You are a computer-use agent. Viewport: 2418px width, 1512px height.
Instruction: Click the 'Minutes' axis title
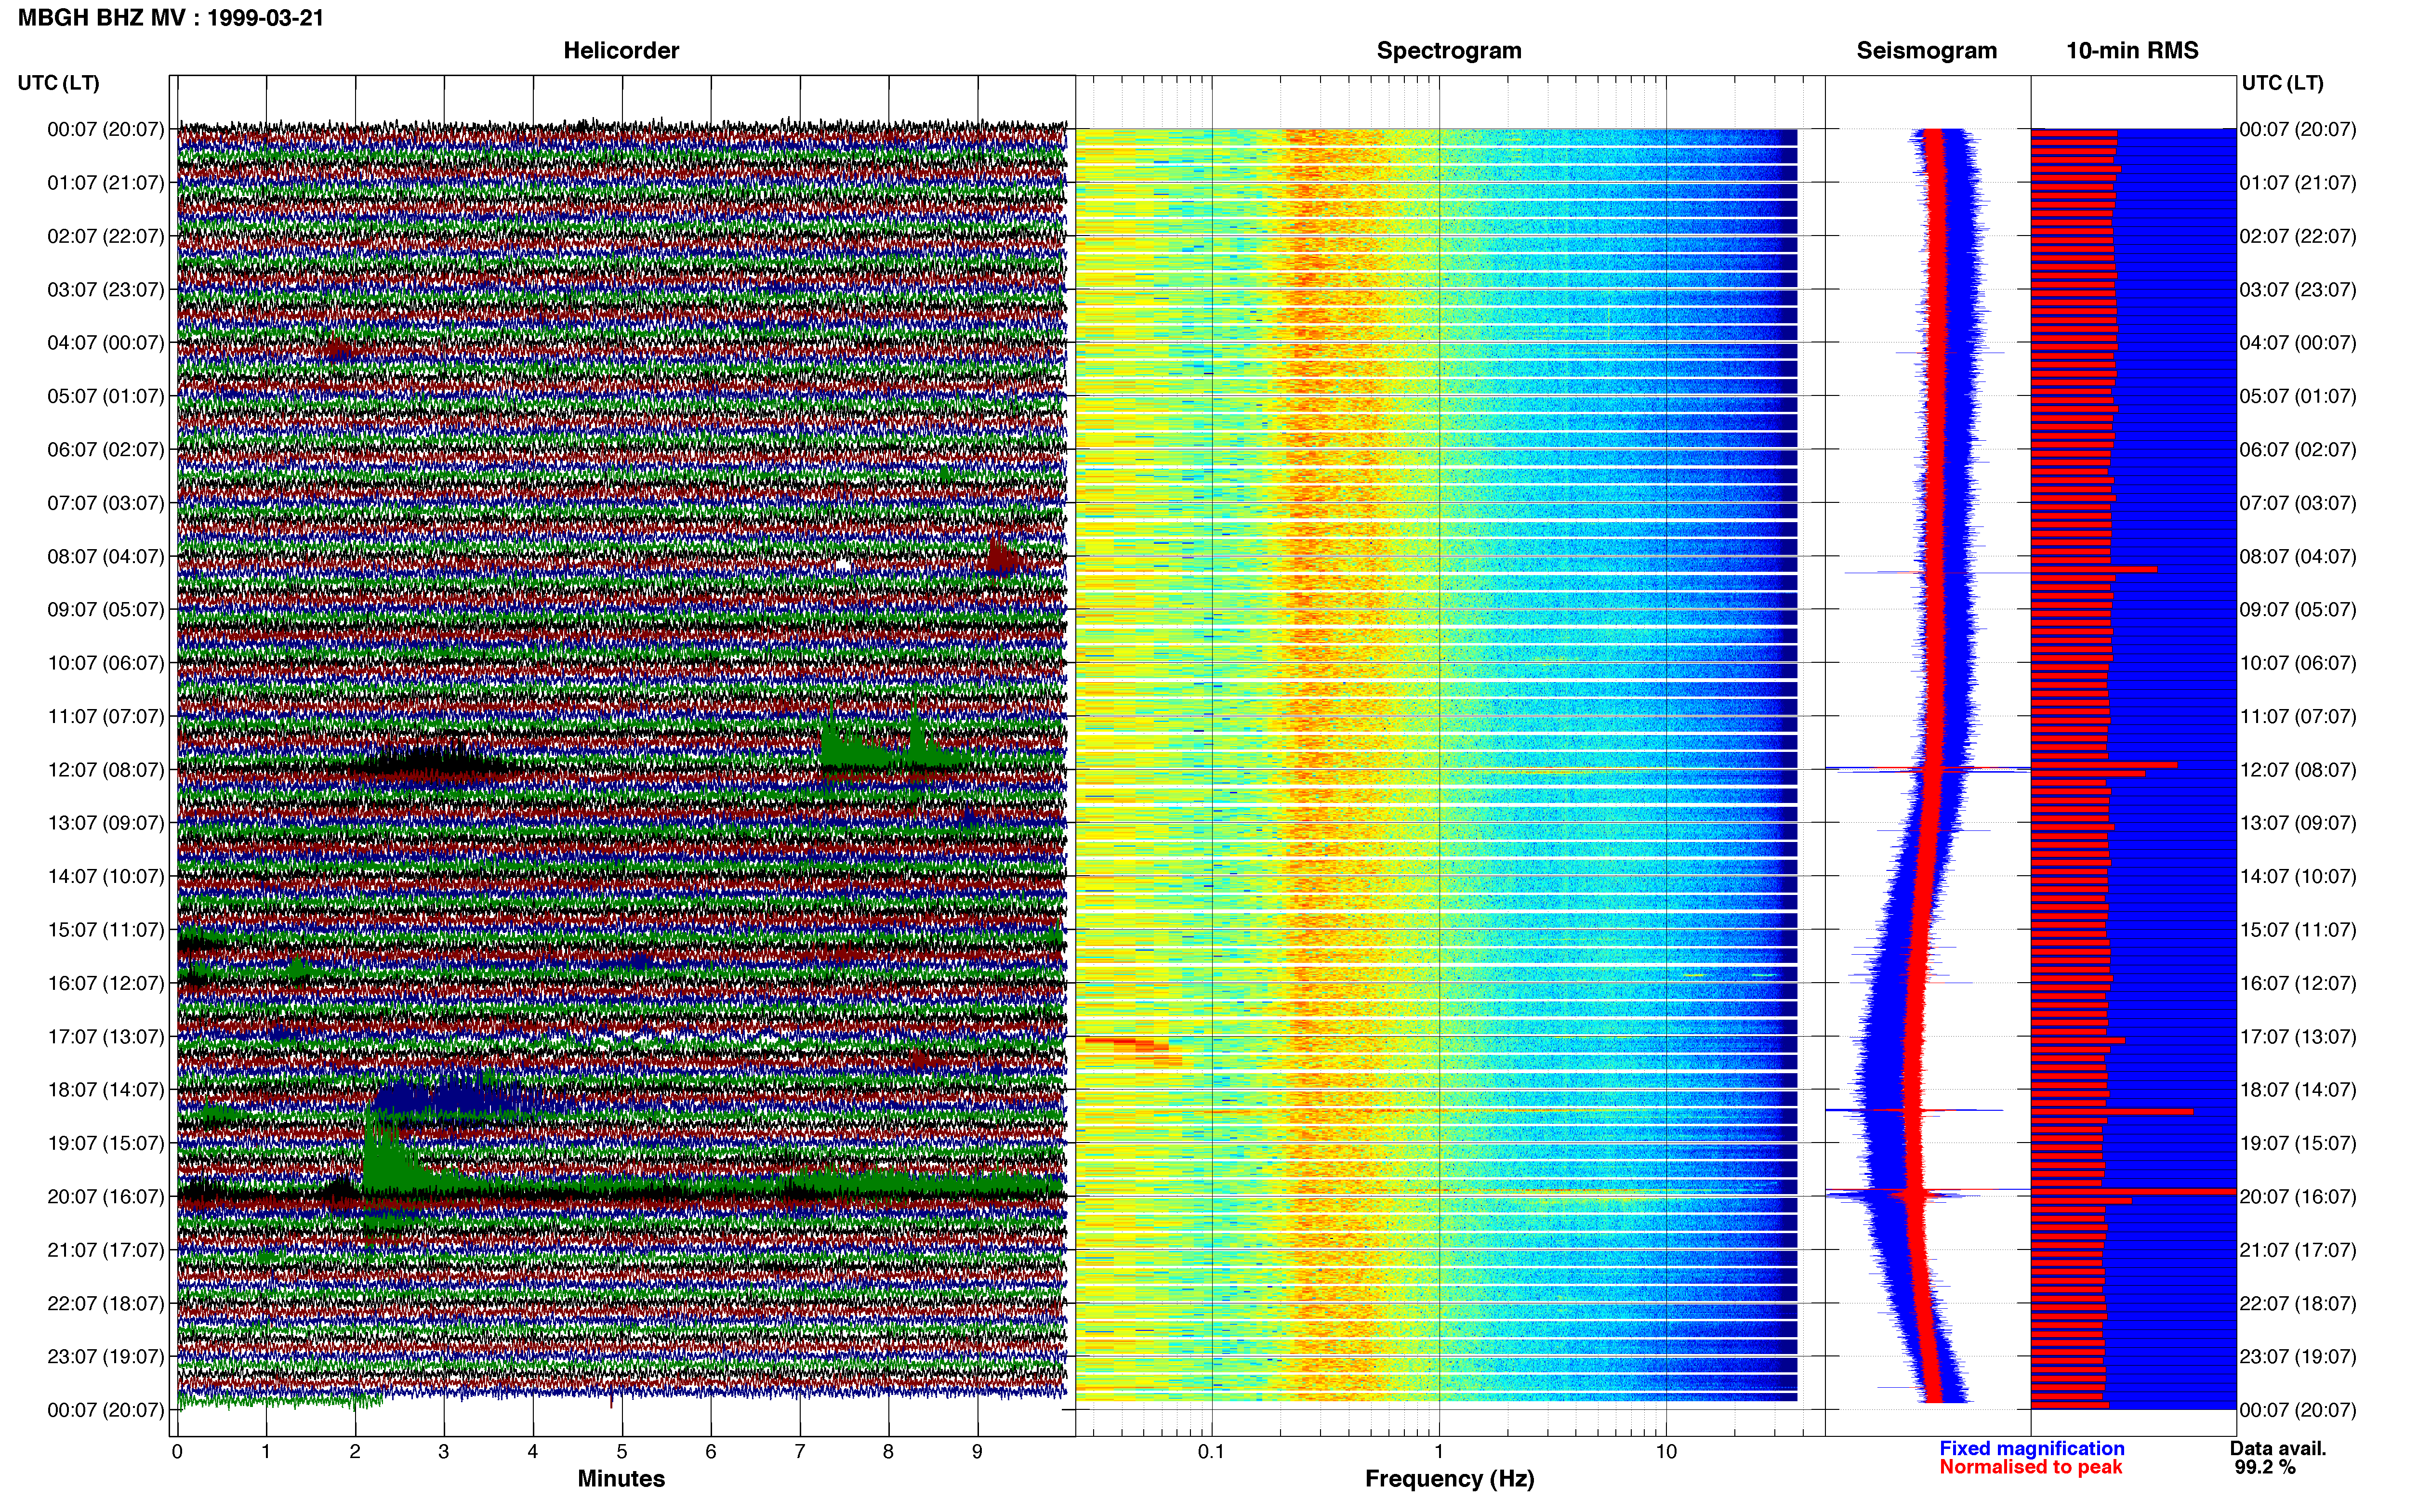point(621,1479)
